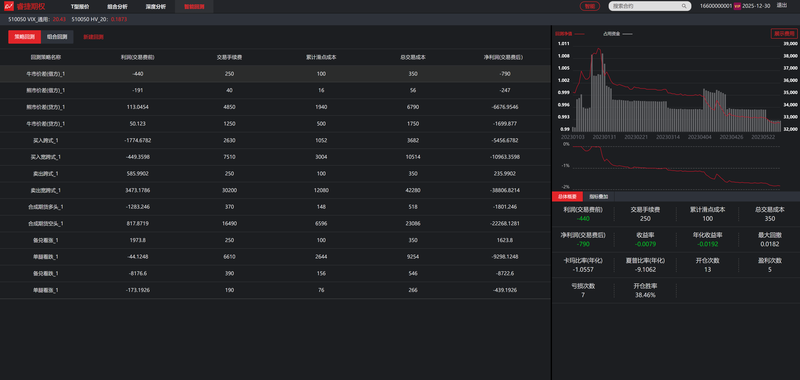This screenshot has height=380, width=800.
Task: Select row 合成期货空头_1
Action: (x=276, y=223)
